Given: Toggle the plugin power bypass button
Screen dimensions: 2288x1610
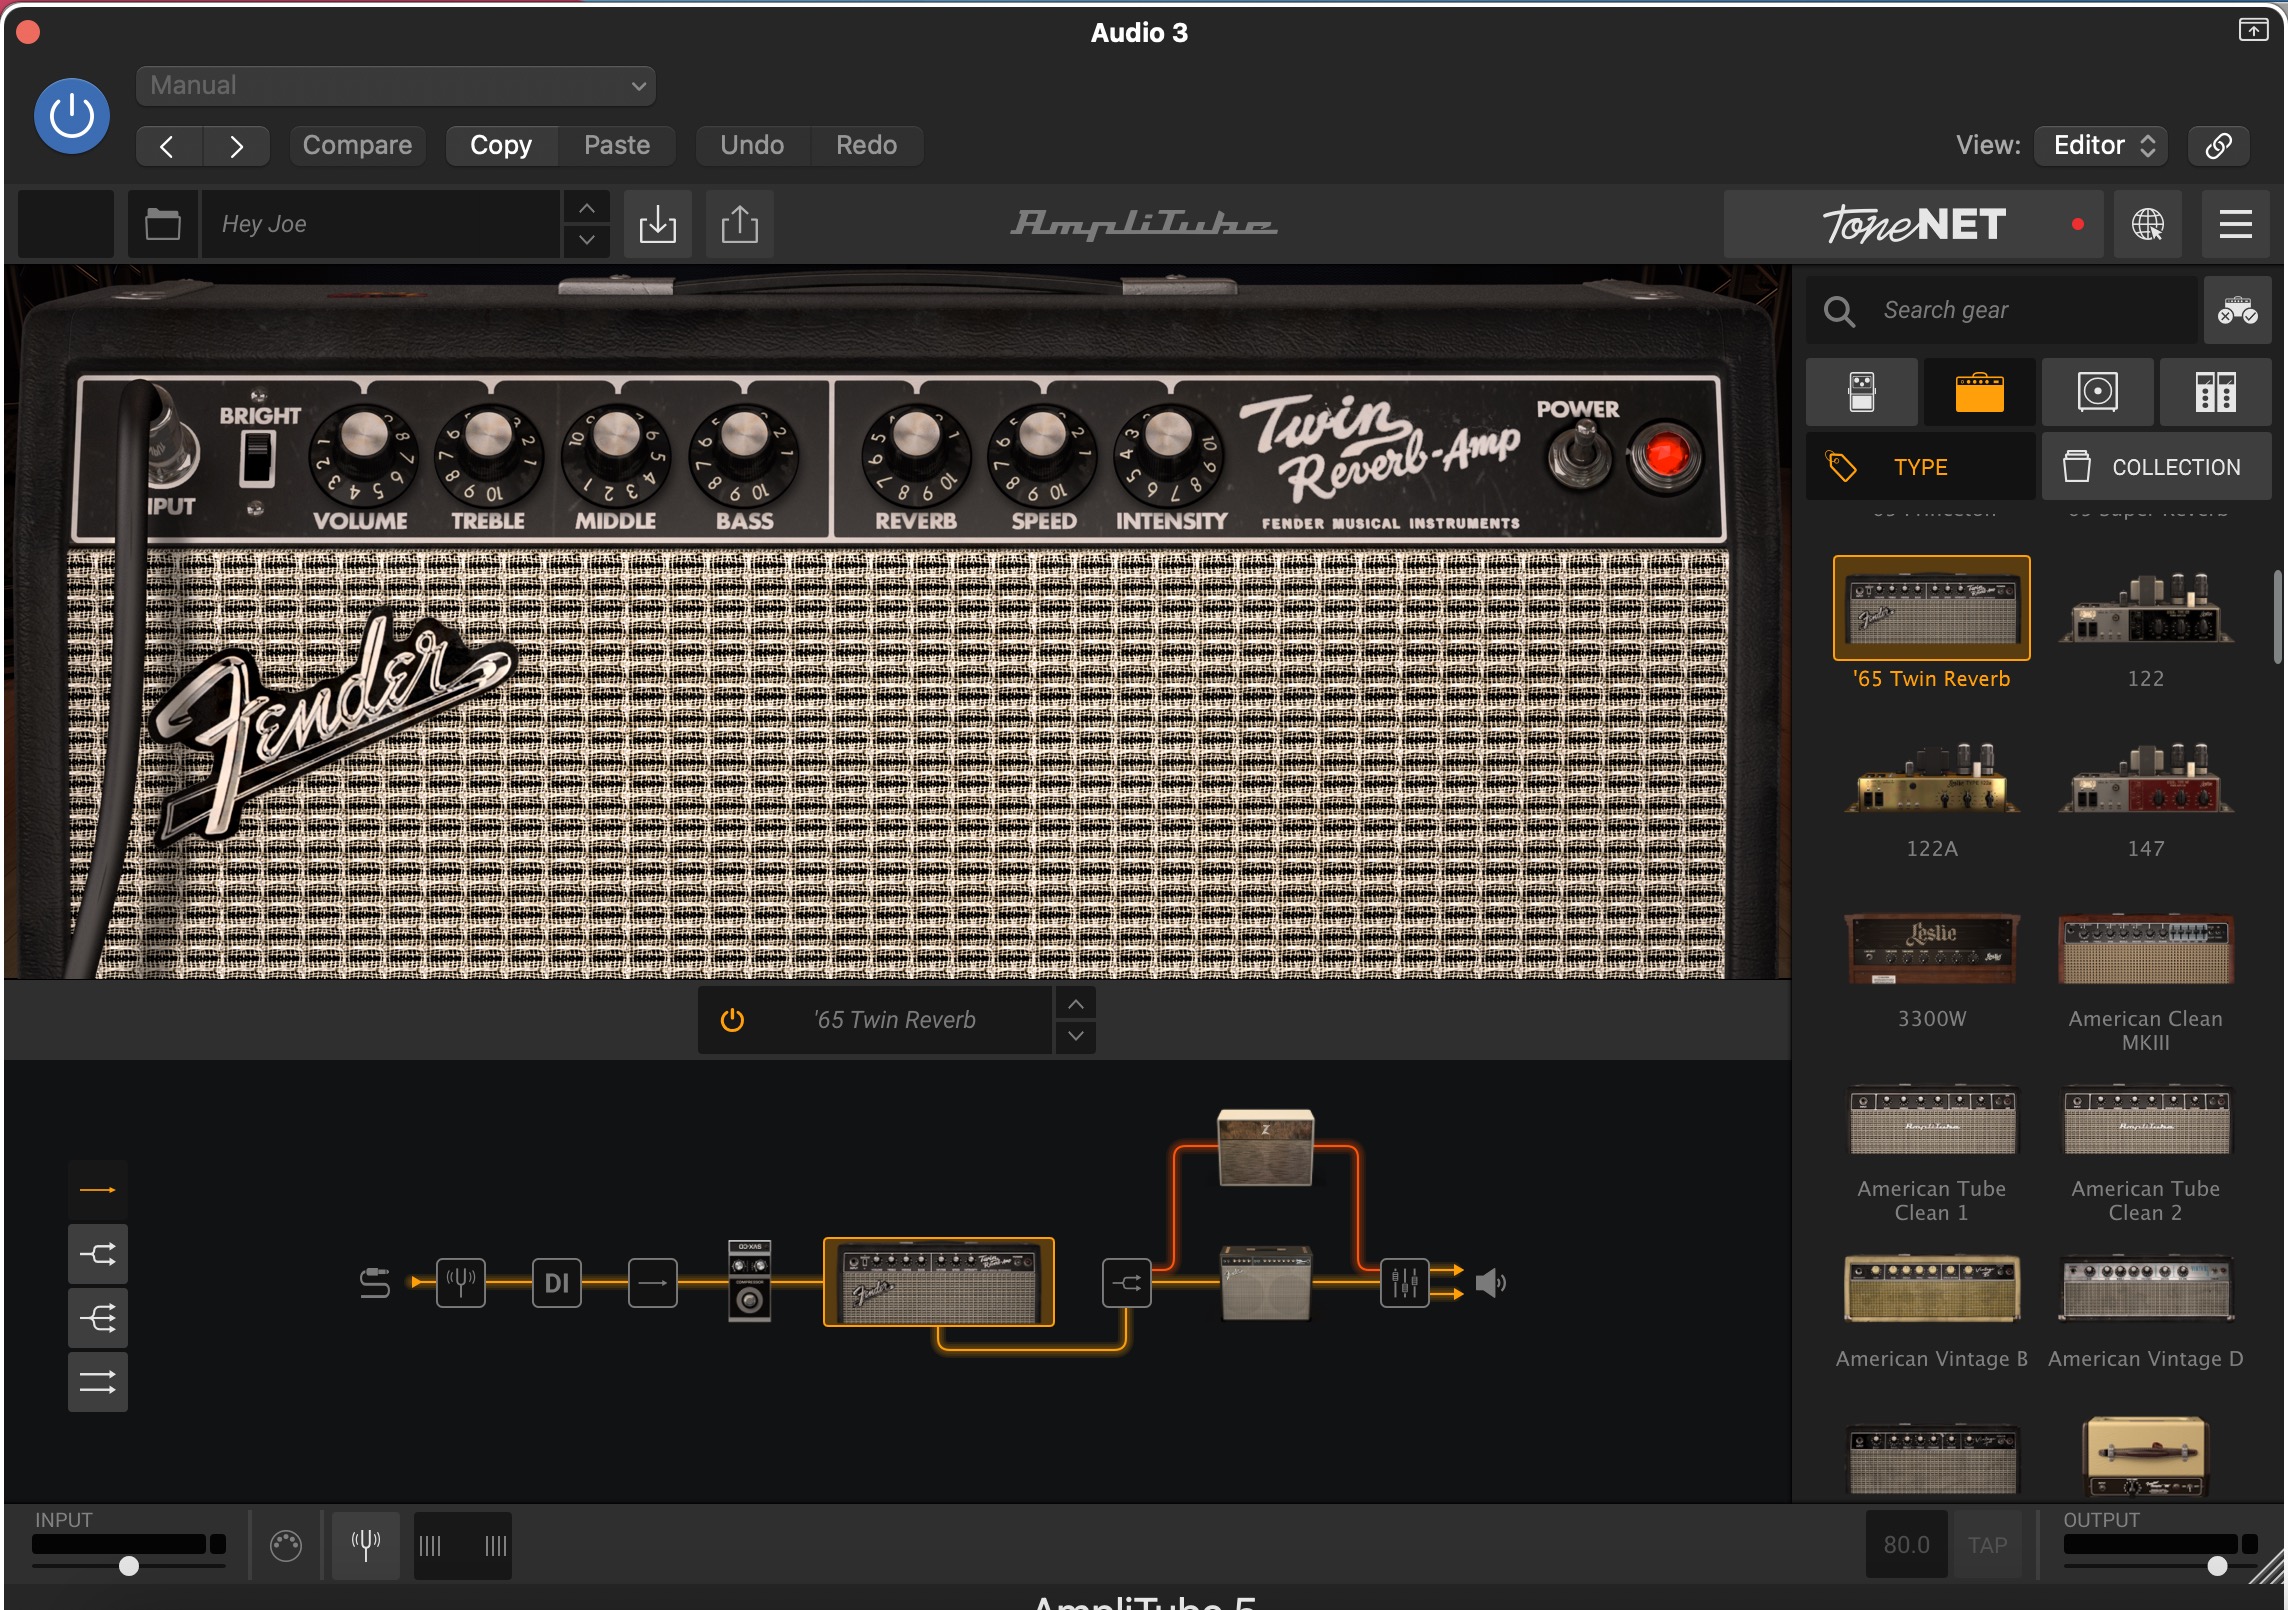Looking at the screenshot, I should click(72, 116).
